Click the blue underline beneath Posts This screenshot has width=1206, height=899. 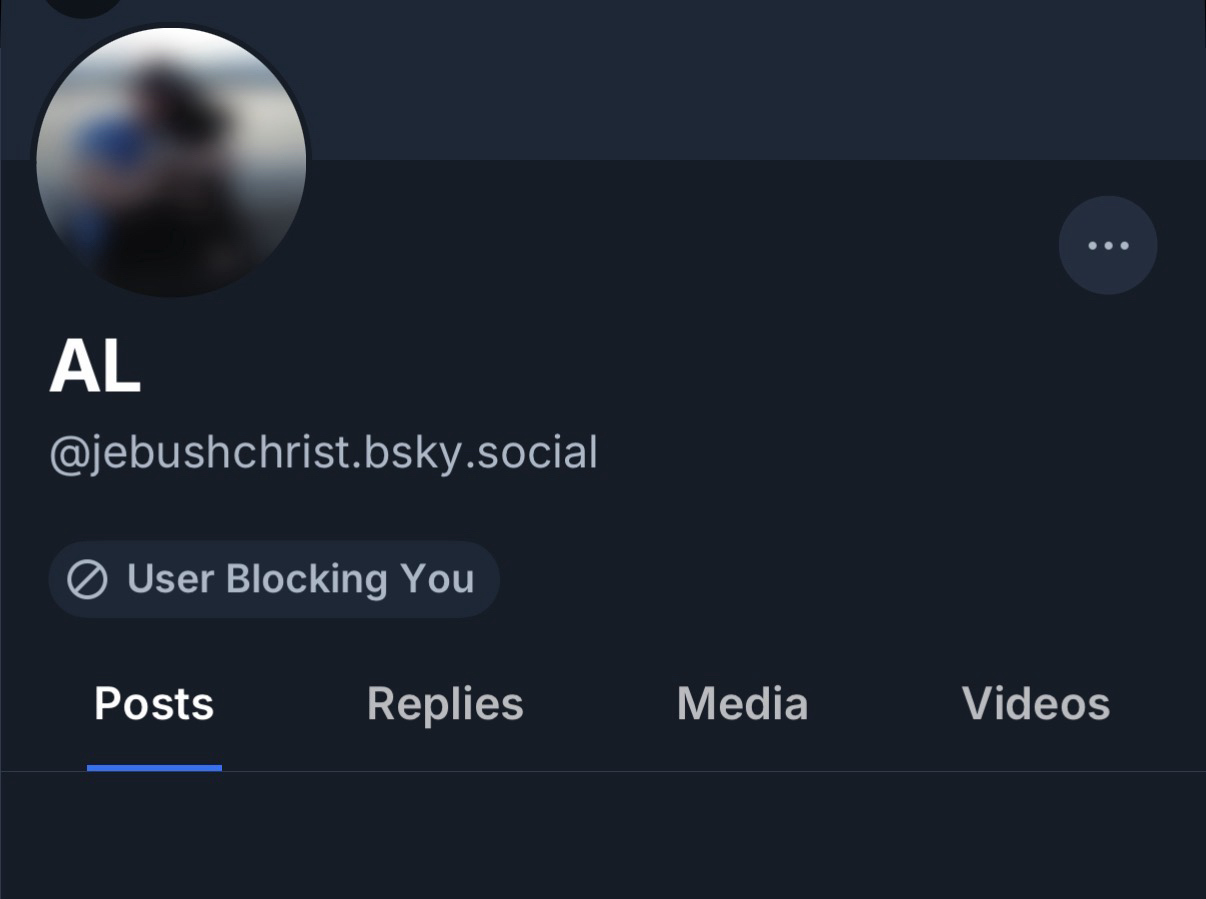pos(154,768)
